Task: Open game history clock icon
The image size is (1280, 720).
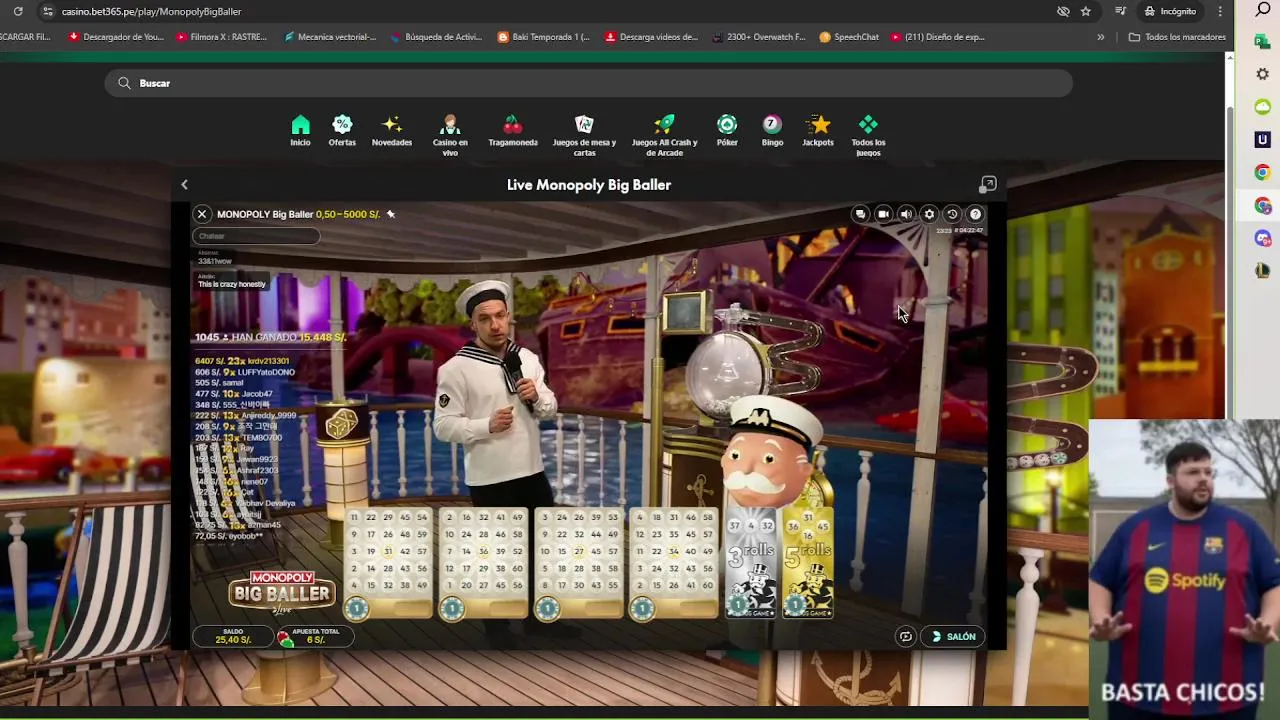Action: pyautogui.click(x=952, y=214)
